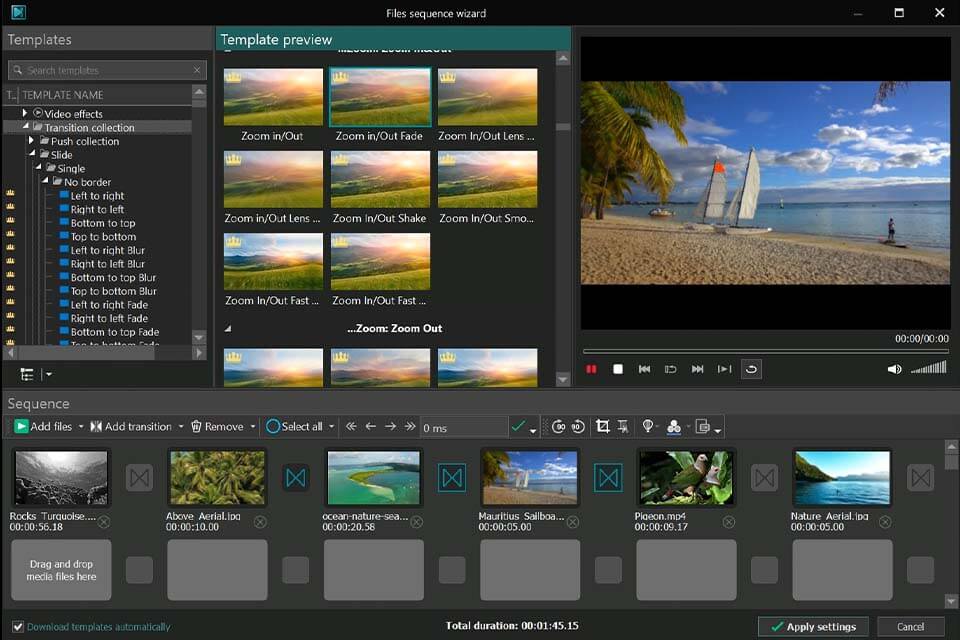Select the Mauritius Sailboat clip thumbnail

click(529, 478)
